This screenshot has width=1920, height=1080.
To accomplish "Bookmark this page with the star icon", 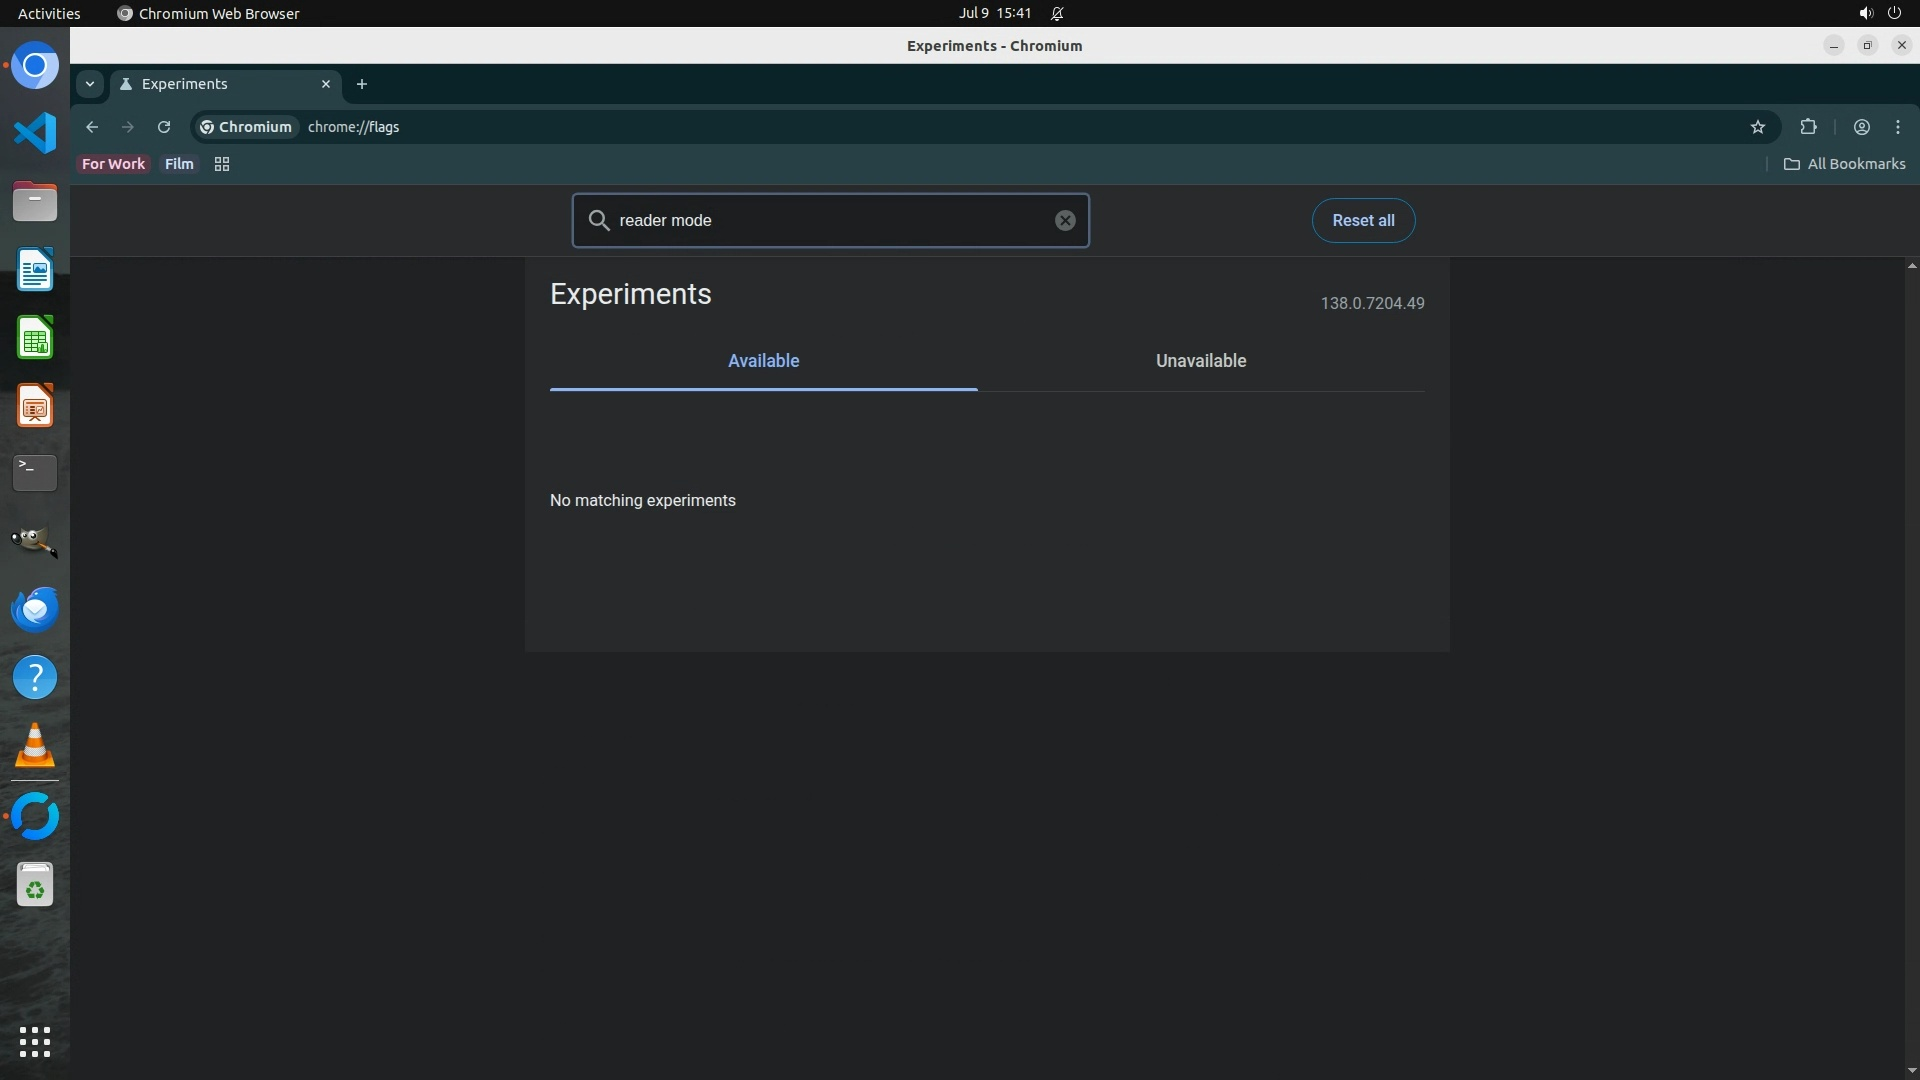I will (1758, 127).
